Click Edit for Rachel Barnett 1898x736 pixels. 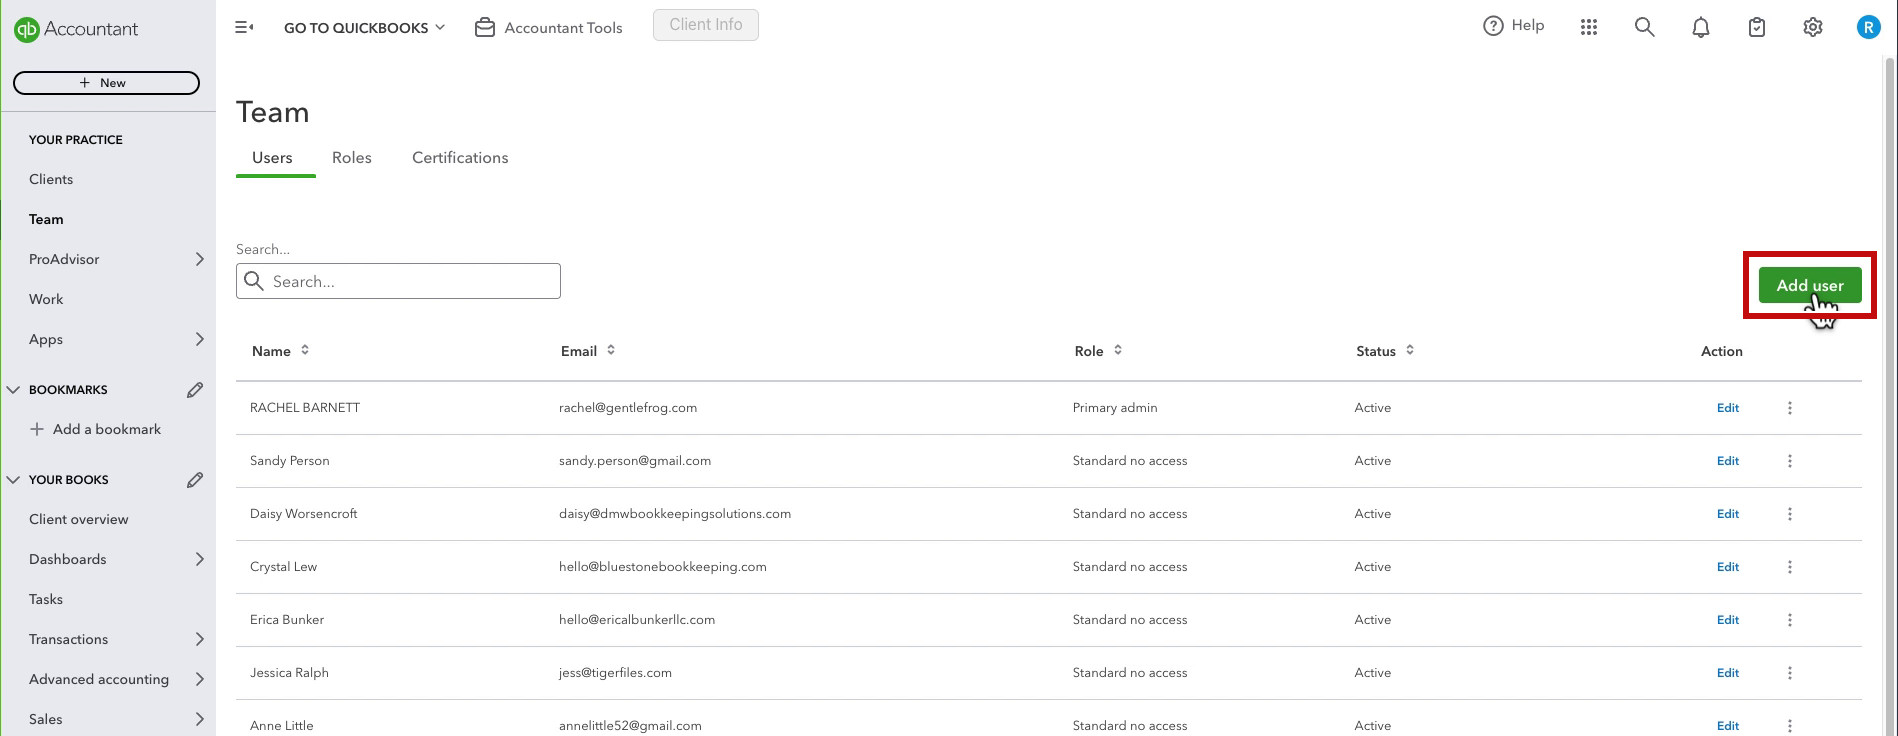(1728, 408)
